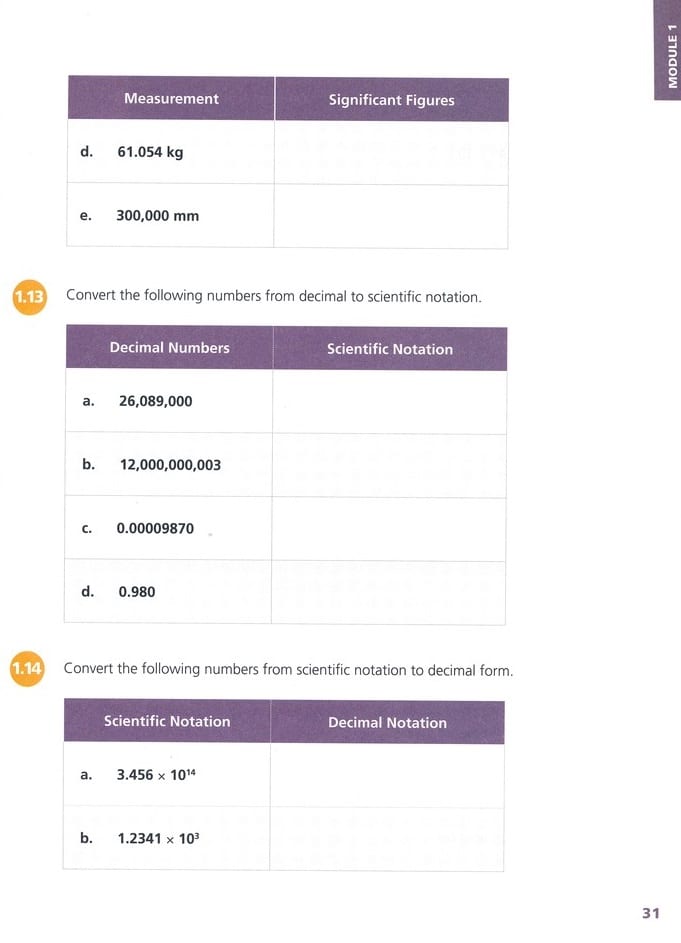Select the MODULE 1 side tab
This screenshot has height=943, width=681.
(x=667, y=50)
